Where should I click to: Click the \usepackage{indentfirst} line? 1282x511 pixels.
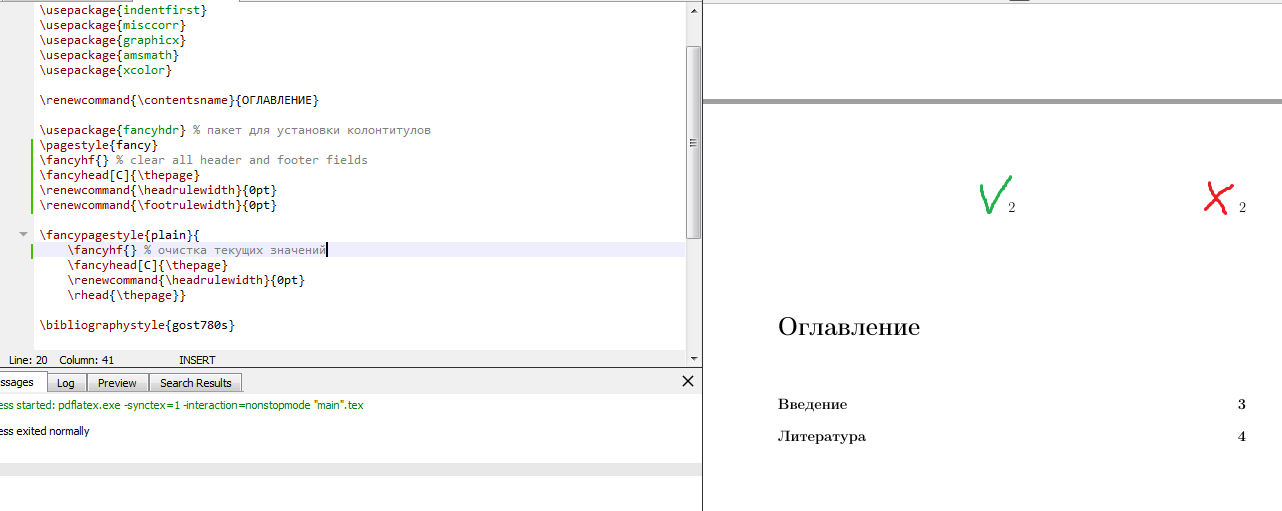pyautogui.click(x=124, y=10)
